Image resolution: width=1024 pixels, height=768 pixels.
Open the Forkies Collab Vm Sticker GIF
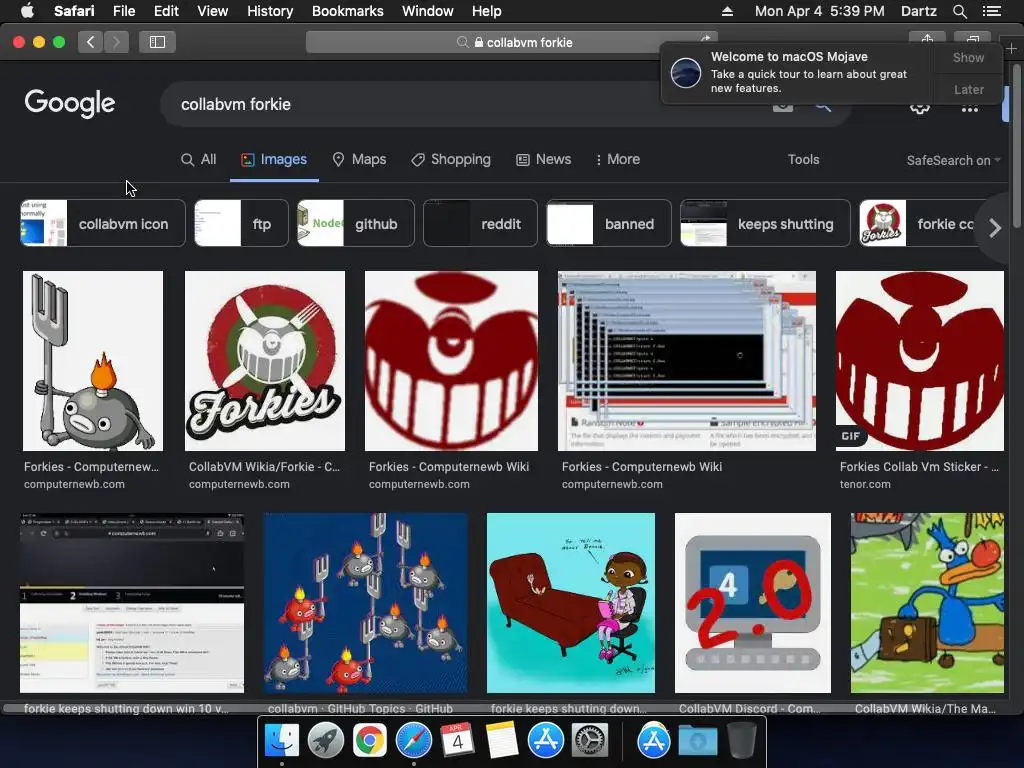(x=920, y=361)
